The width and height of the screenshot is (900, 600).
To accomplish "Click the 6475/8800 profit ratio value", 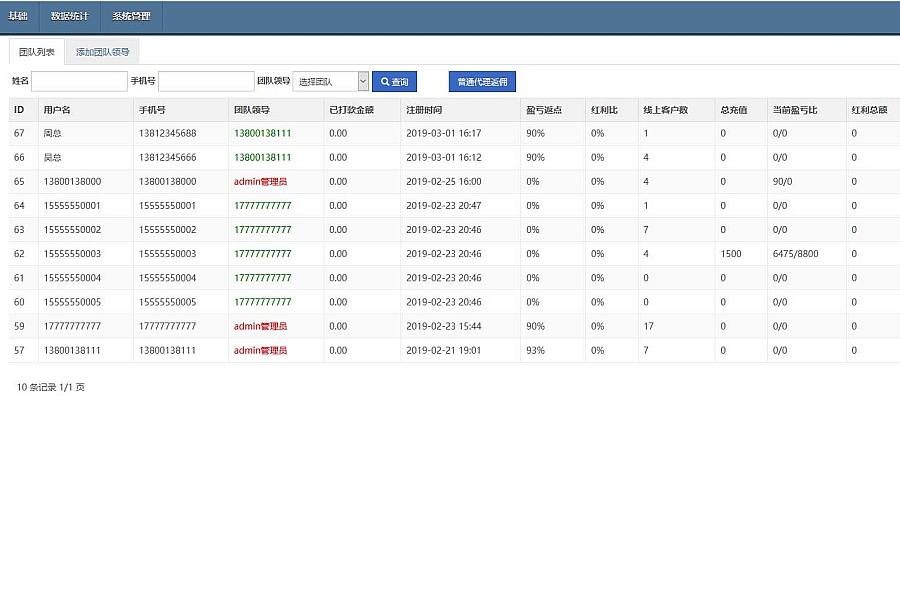I will (x=796, y=254).
